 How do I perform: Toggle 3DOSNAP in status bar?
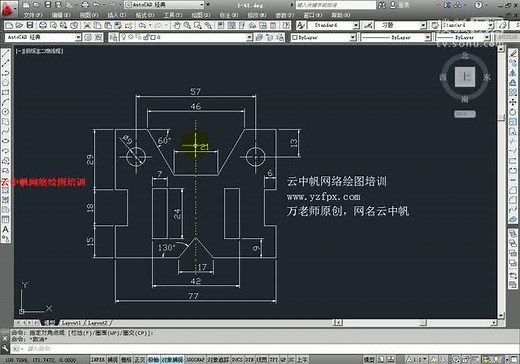[x=195, y=360]
